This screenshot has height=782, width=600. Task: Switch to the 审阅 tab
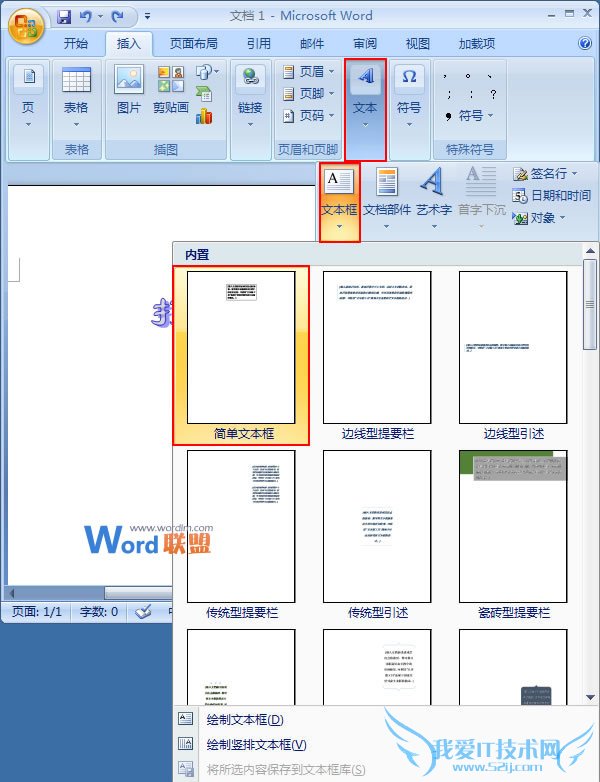(365, 44)
